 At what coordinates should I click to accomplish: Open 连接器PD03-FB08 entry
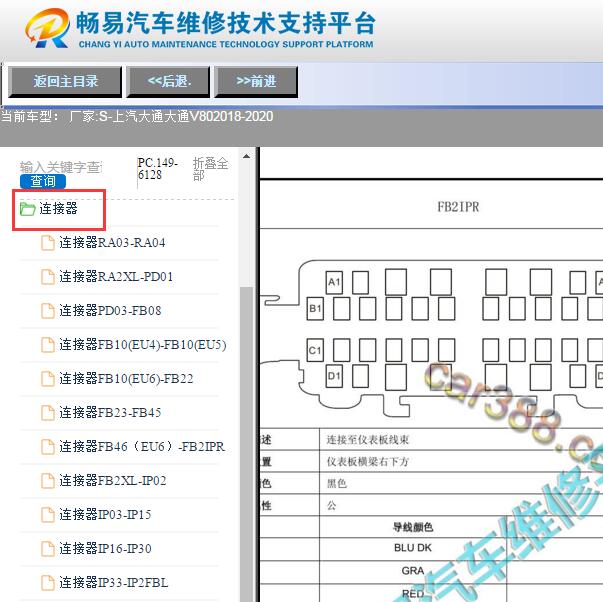coord(110,311)
